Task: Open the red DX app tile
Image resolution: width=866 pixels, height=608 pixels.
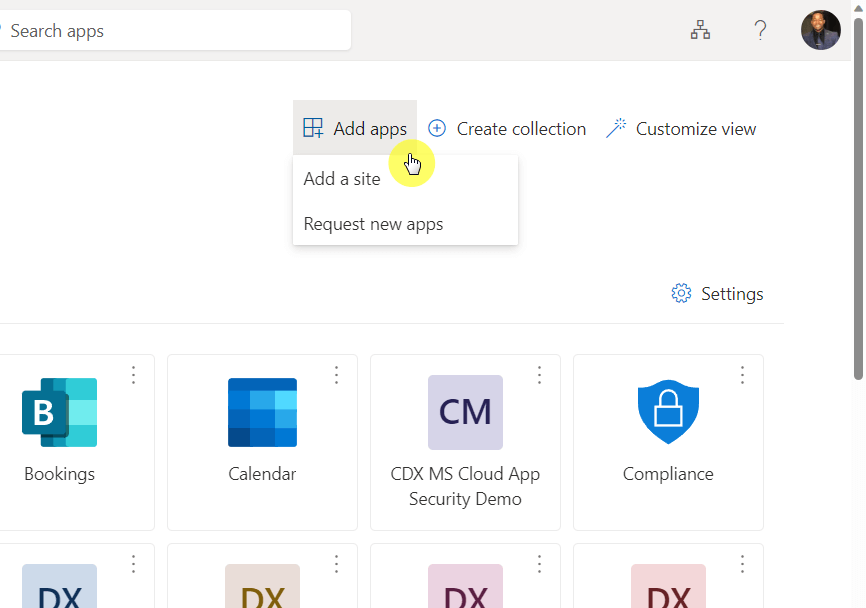Action: (668, 586)
